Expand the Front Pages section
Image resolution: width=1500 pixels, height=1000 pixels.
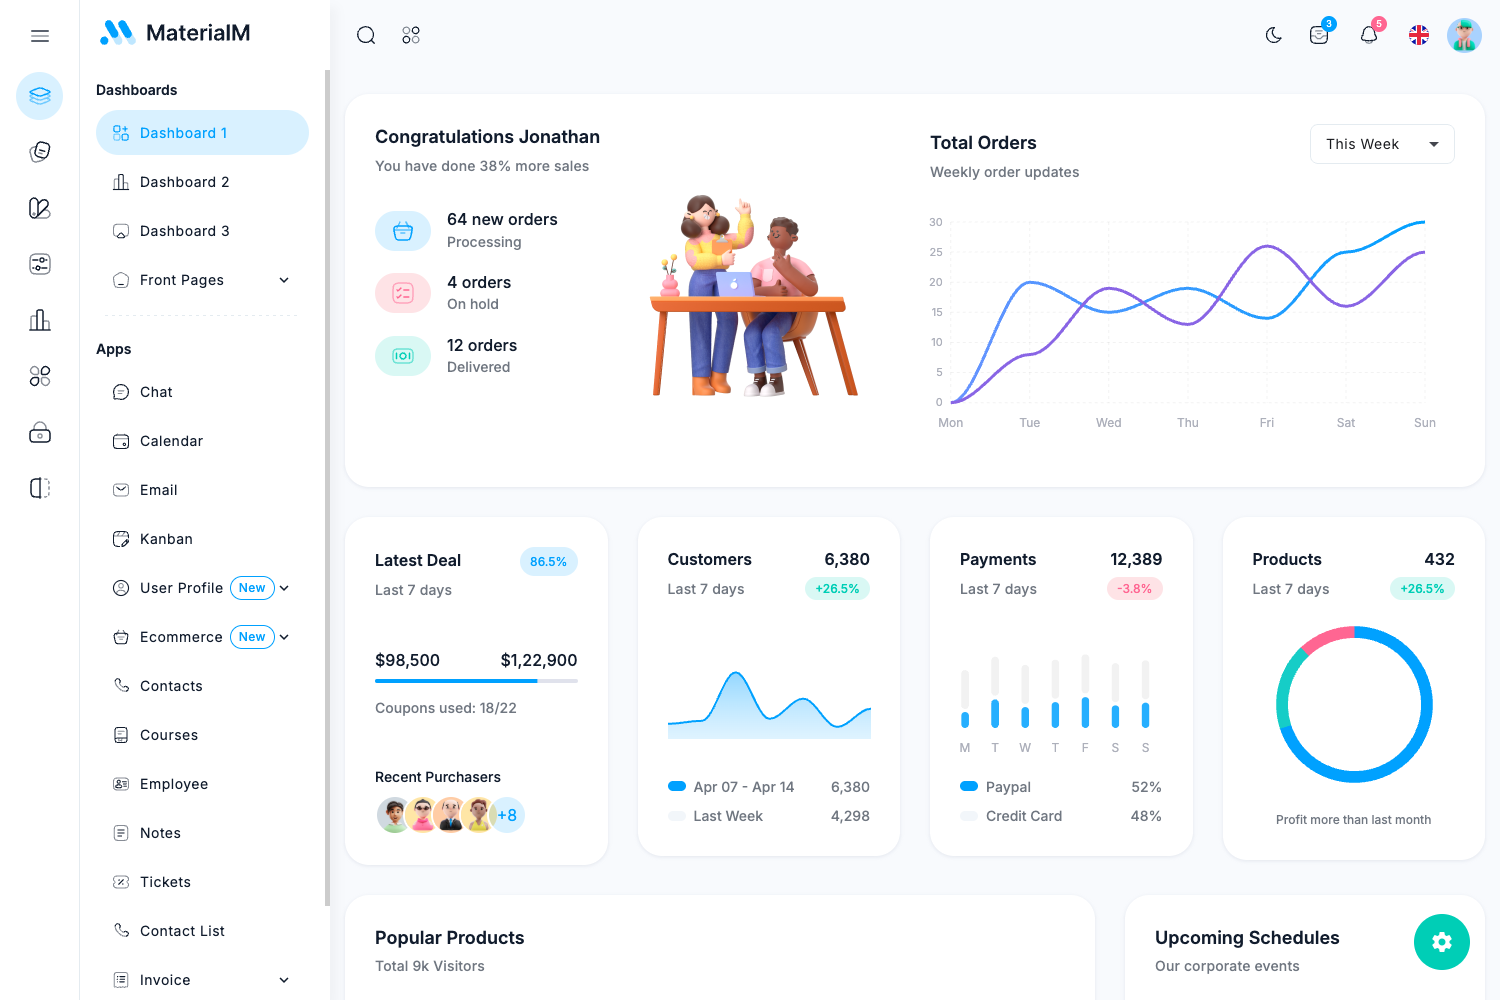point(200,279)
